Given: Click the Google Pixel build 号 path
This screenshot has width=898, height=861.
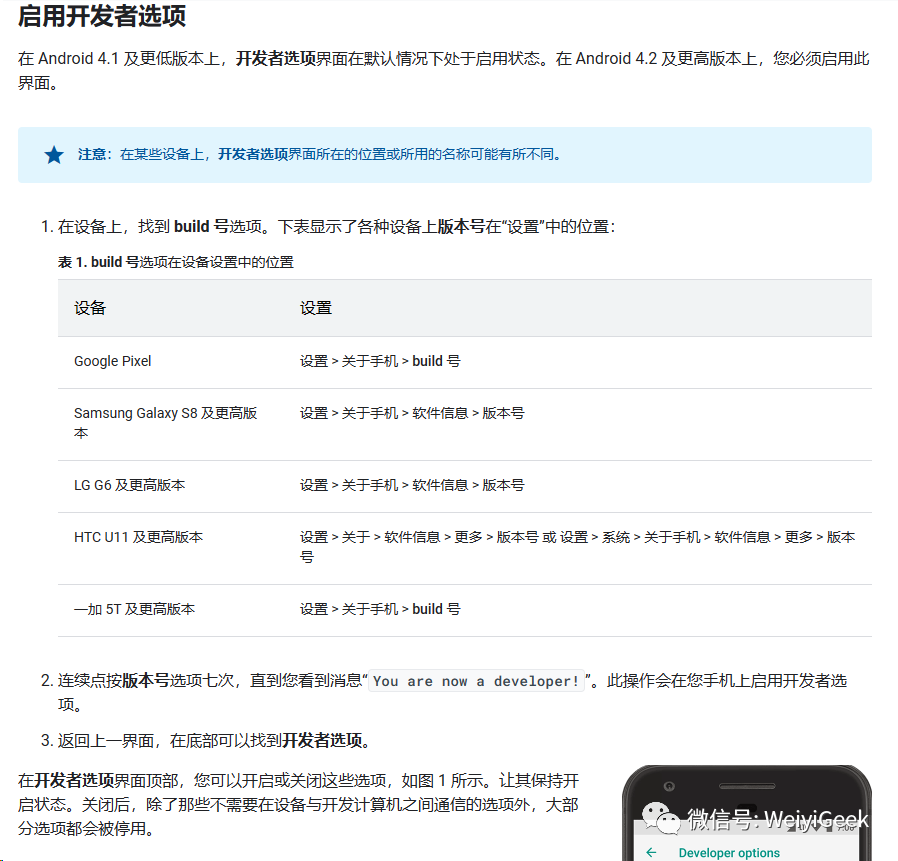Looking at the screenshot, I should click(x=380, y=361).
